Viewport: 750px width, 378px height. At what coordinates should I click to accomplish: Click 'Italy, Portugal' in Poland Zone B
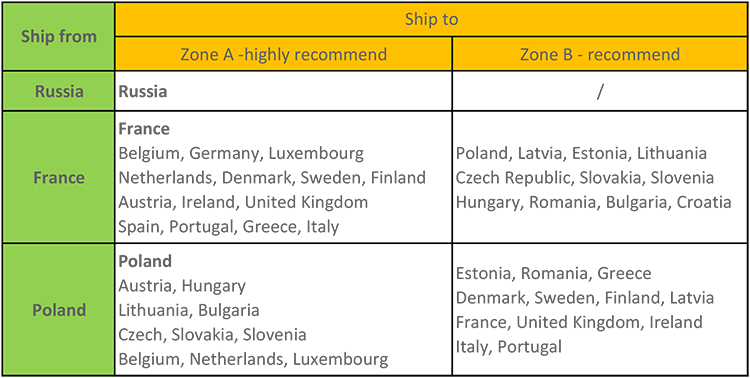coord(508,346)
